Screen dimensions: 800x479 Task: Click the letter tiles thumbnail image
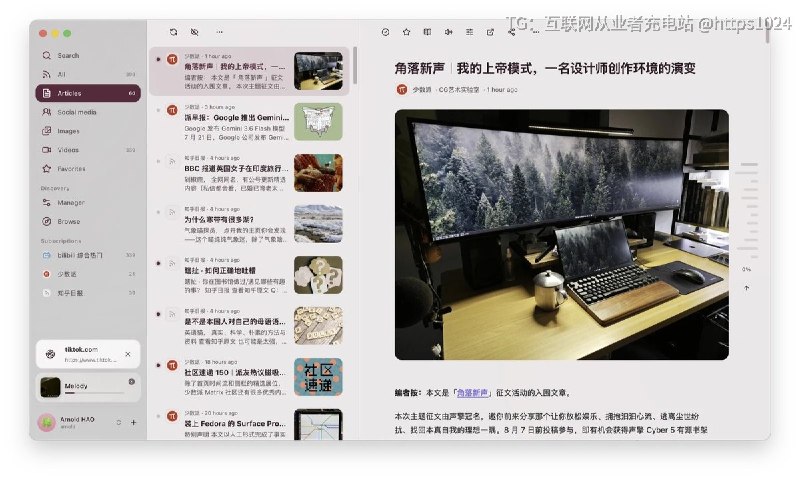pyautogui.click(x=318, y=326)
